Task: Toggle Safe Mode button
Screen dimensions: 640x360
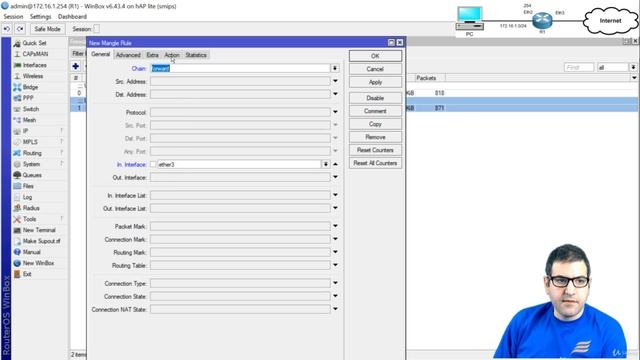Action: (47, 29)
